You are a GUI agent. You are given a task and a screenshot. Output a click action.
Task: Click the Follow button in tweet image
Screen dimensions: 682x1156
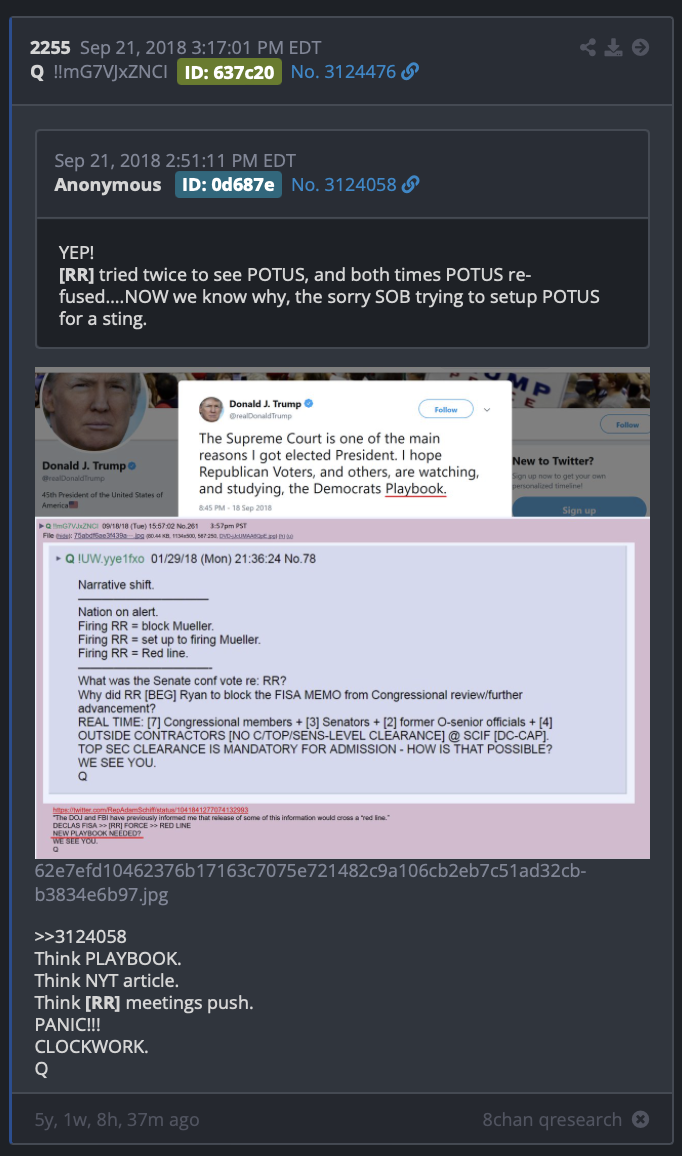[445, 409]
